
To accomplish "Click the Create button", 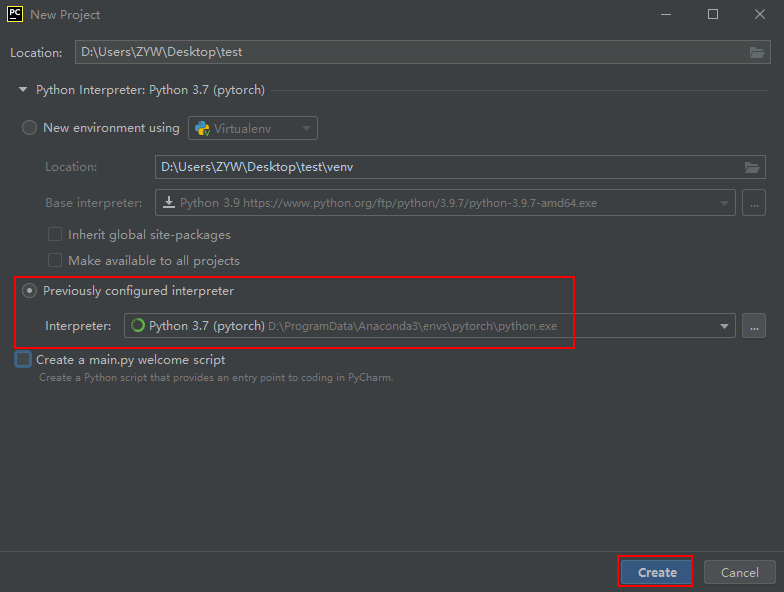I will tap(656, 572).
